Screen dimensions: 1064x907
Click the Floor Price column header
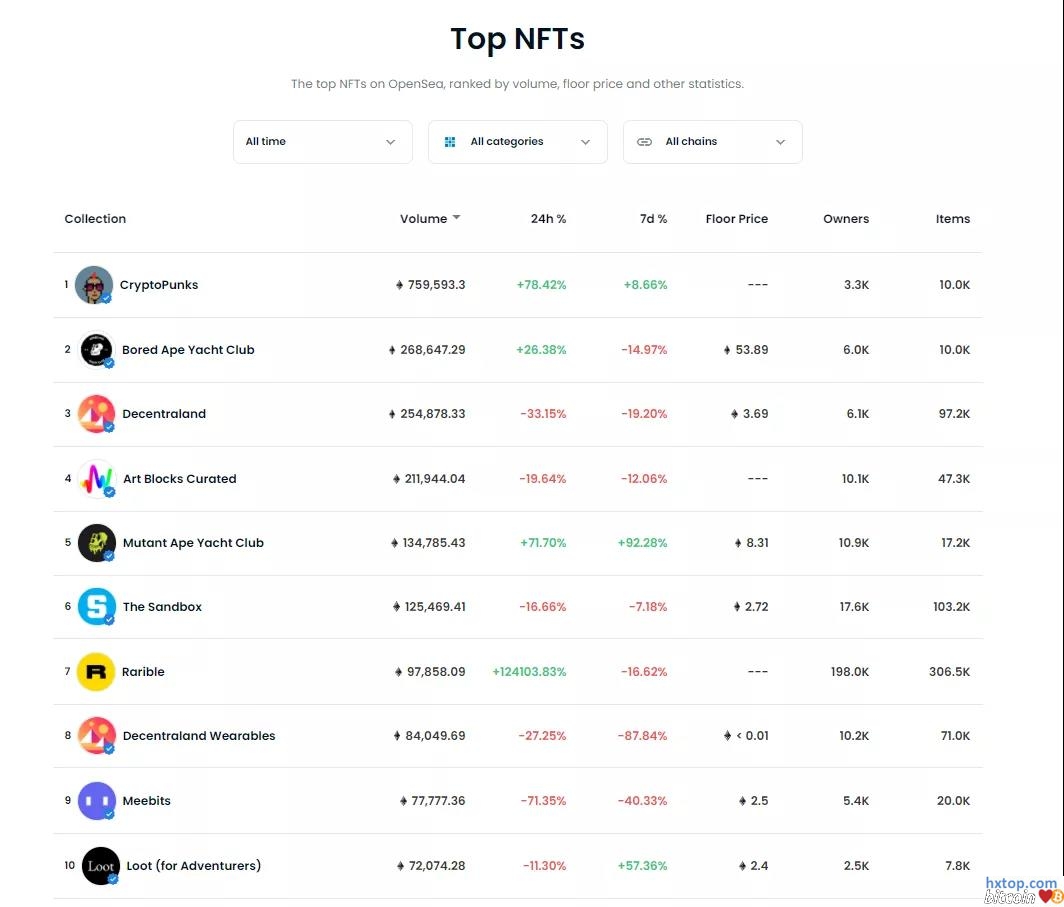click(736, 219)
